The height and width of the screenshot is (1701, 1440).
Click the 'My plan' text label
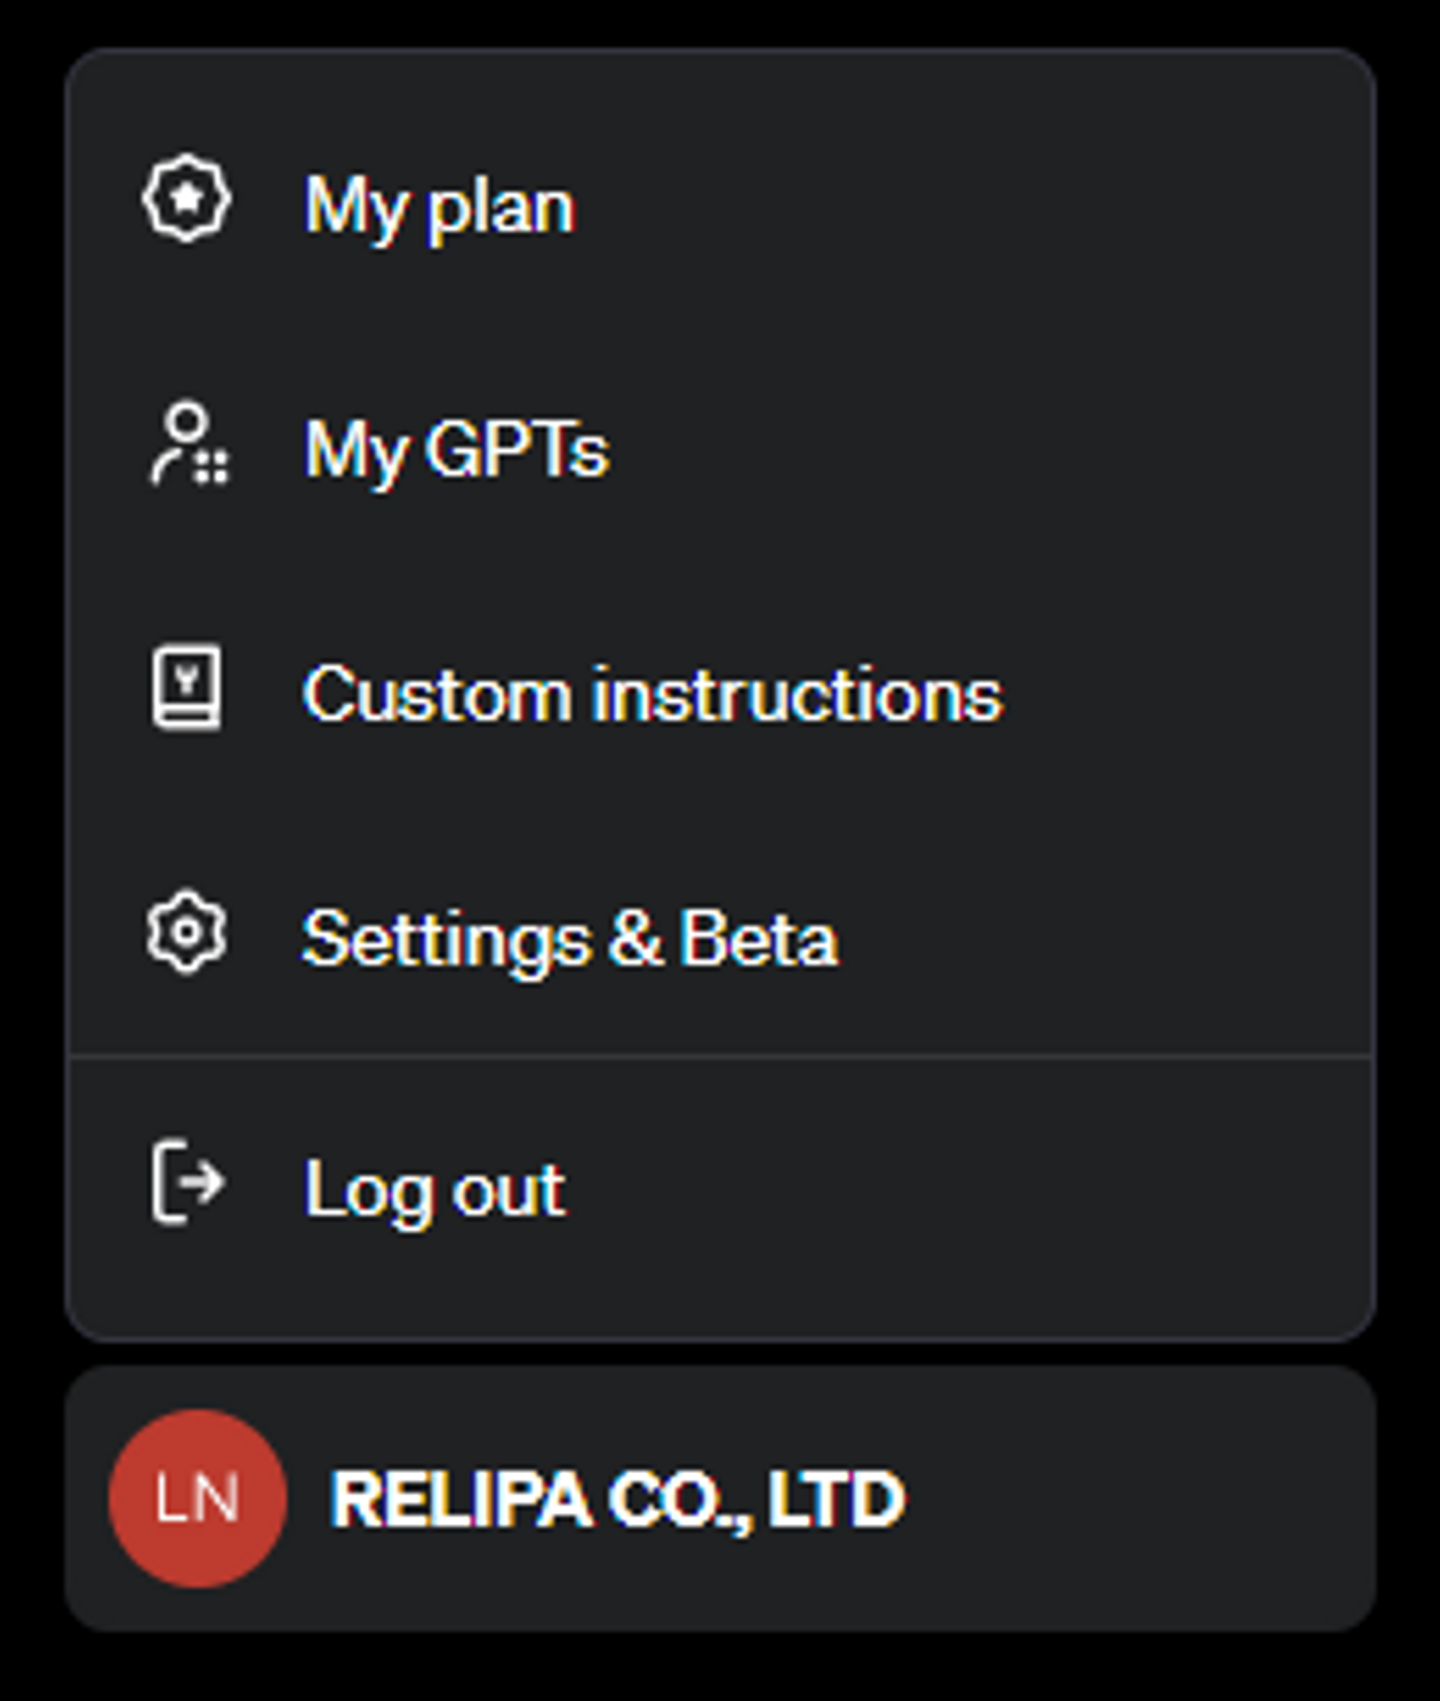pyautogui.click(x=439, y=207)
